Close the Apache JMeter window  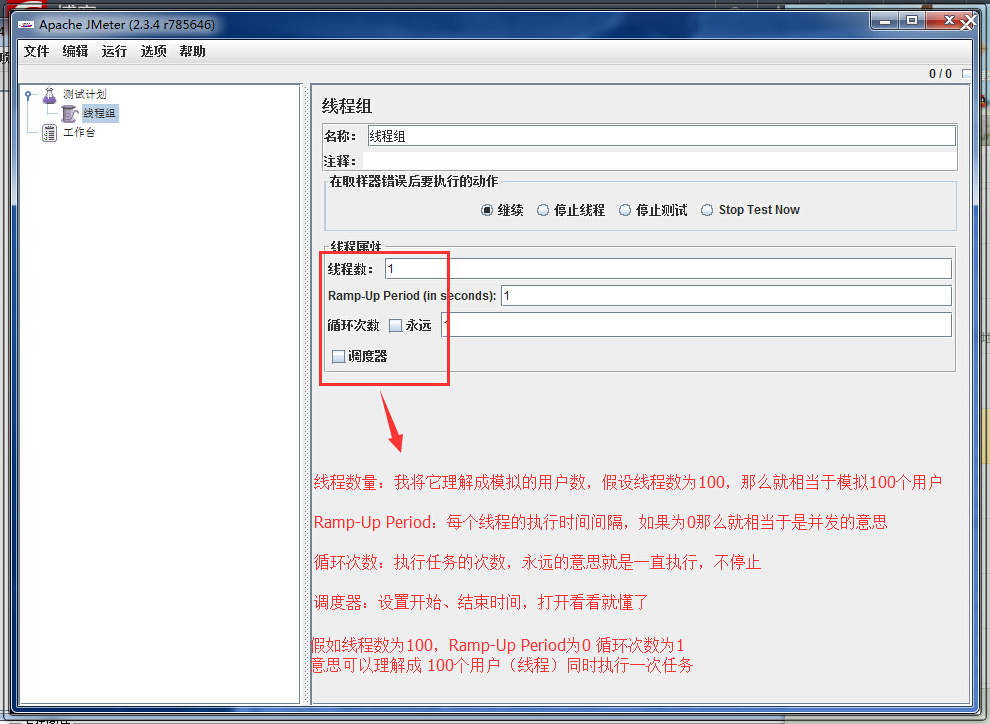[951, 21]
